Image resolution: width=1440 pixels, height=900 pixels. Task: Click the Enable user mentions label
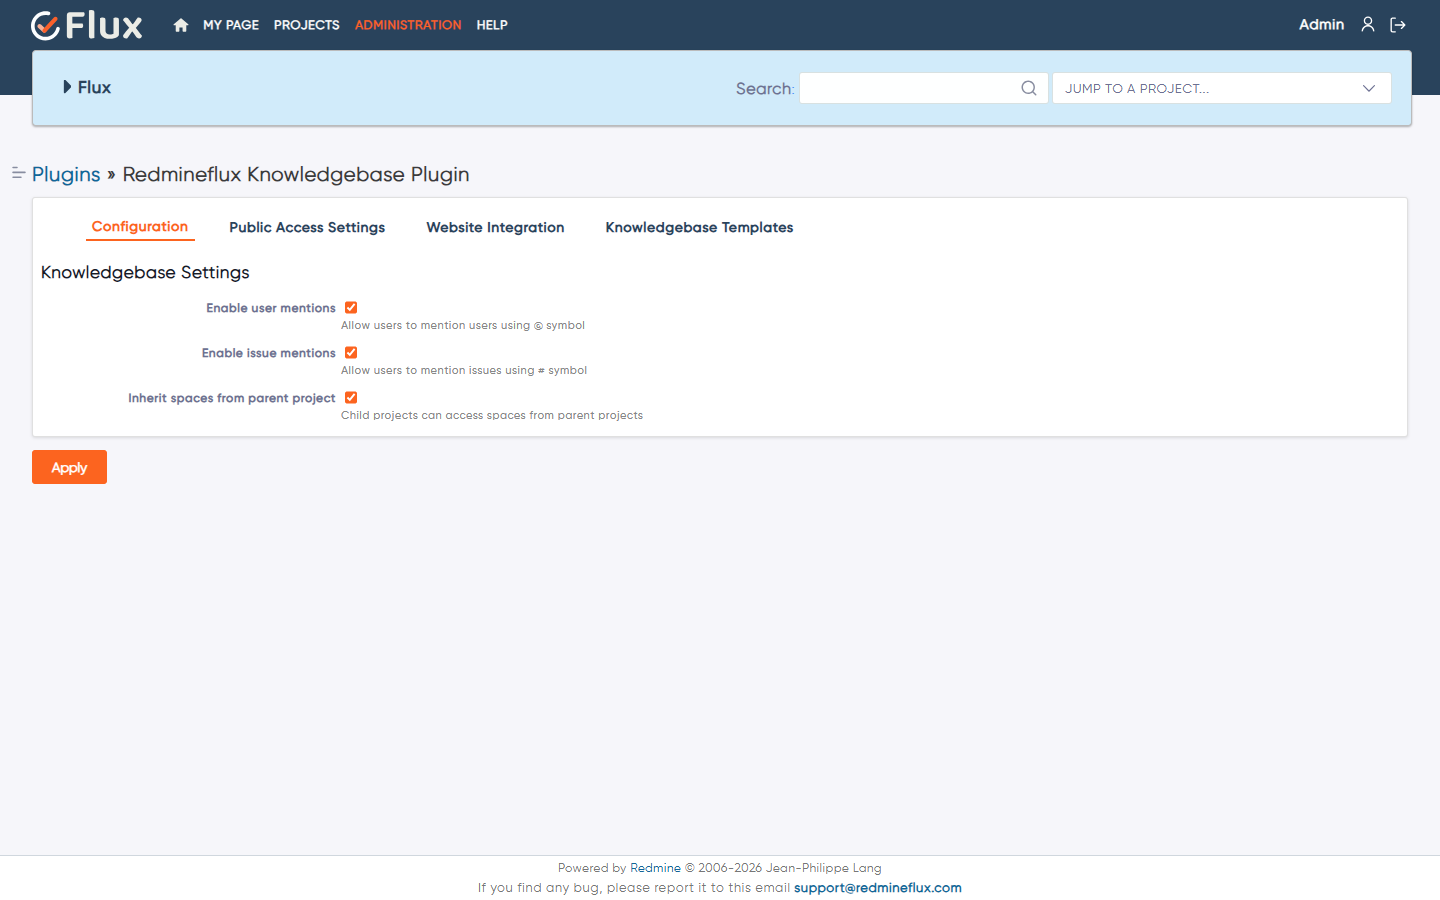coord(271,308)
